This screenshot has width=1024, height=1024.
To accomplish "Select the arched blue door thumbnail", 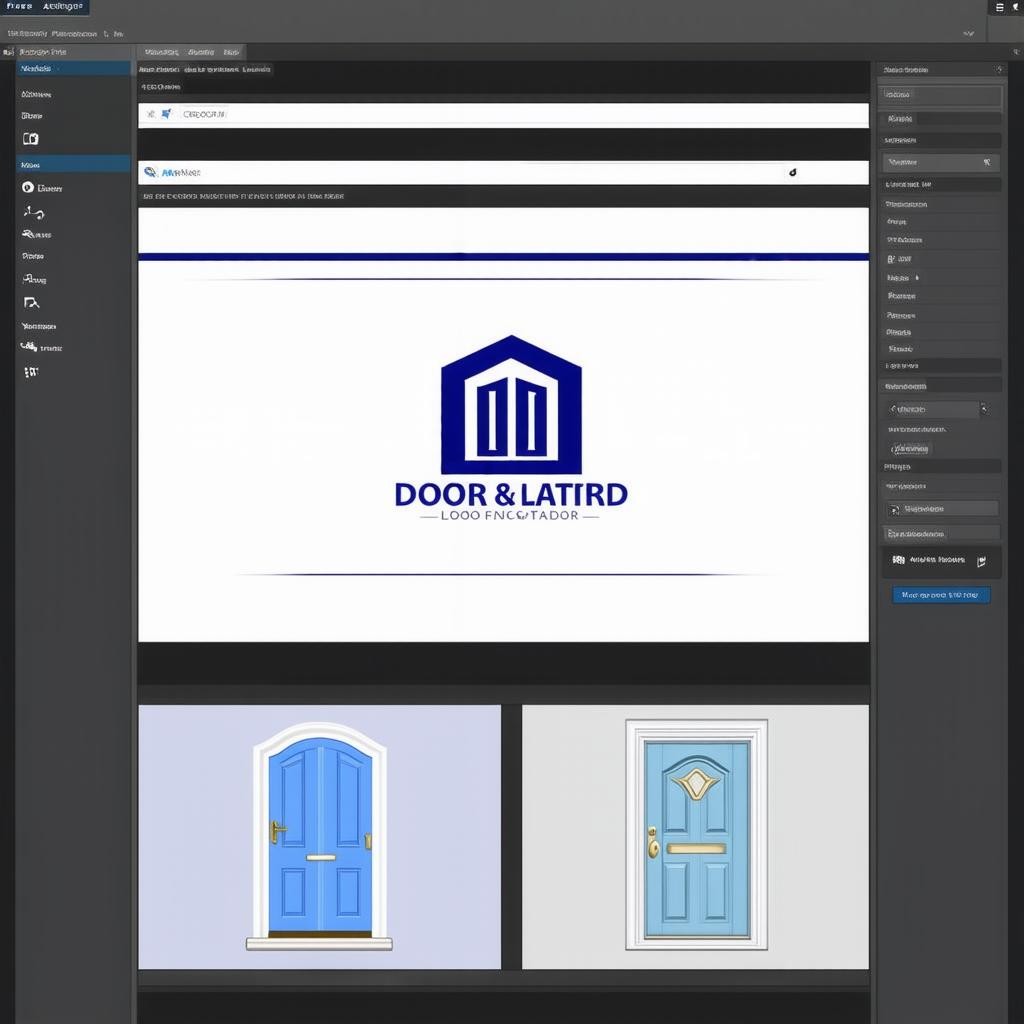I will pyautogui.click(x=319, y=837).
